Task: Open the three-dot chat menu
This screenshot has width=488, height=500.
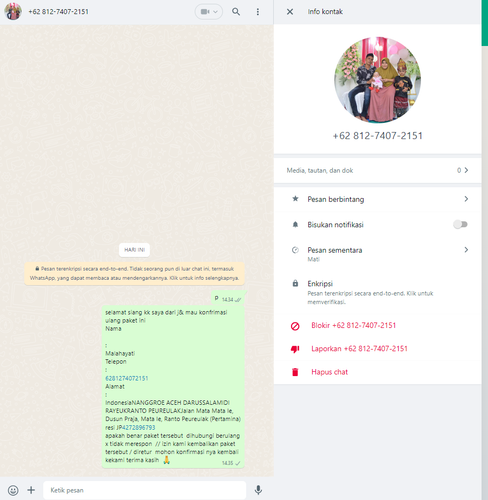Action: (x=258, y=12)
